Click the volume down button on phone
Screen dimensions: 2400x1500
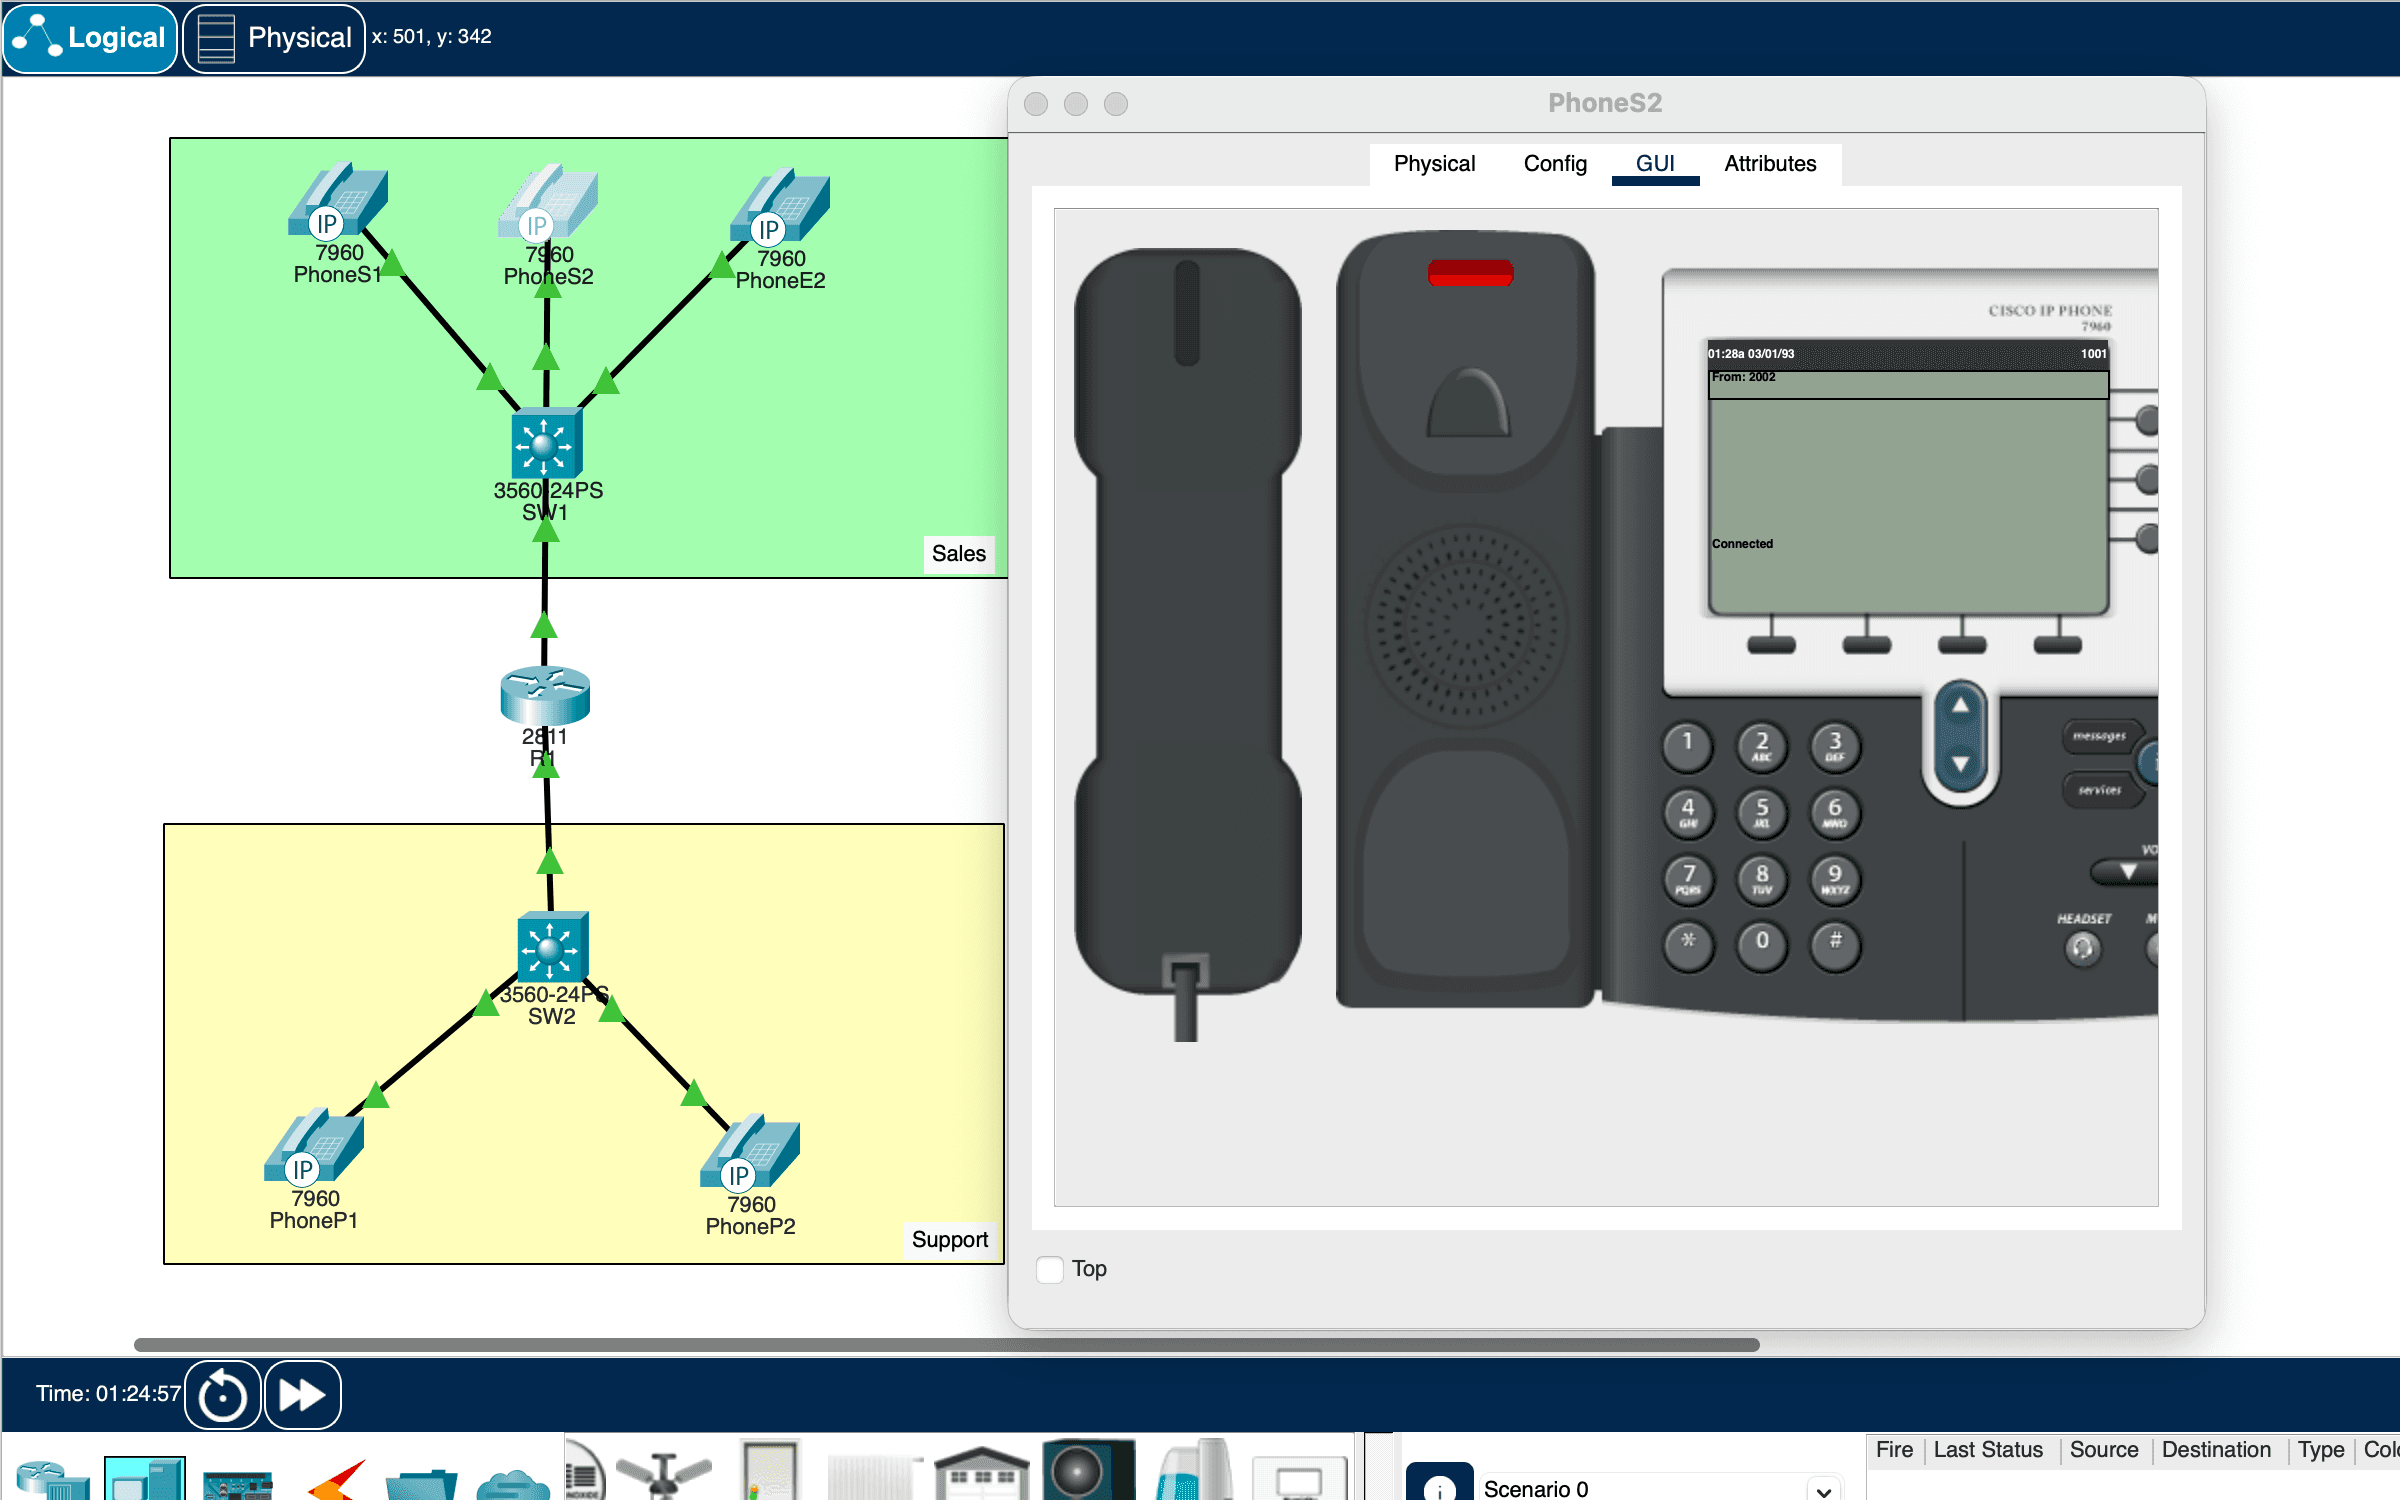(x=2127, y=871)
